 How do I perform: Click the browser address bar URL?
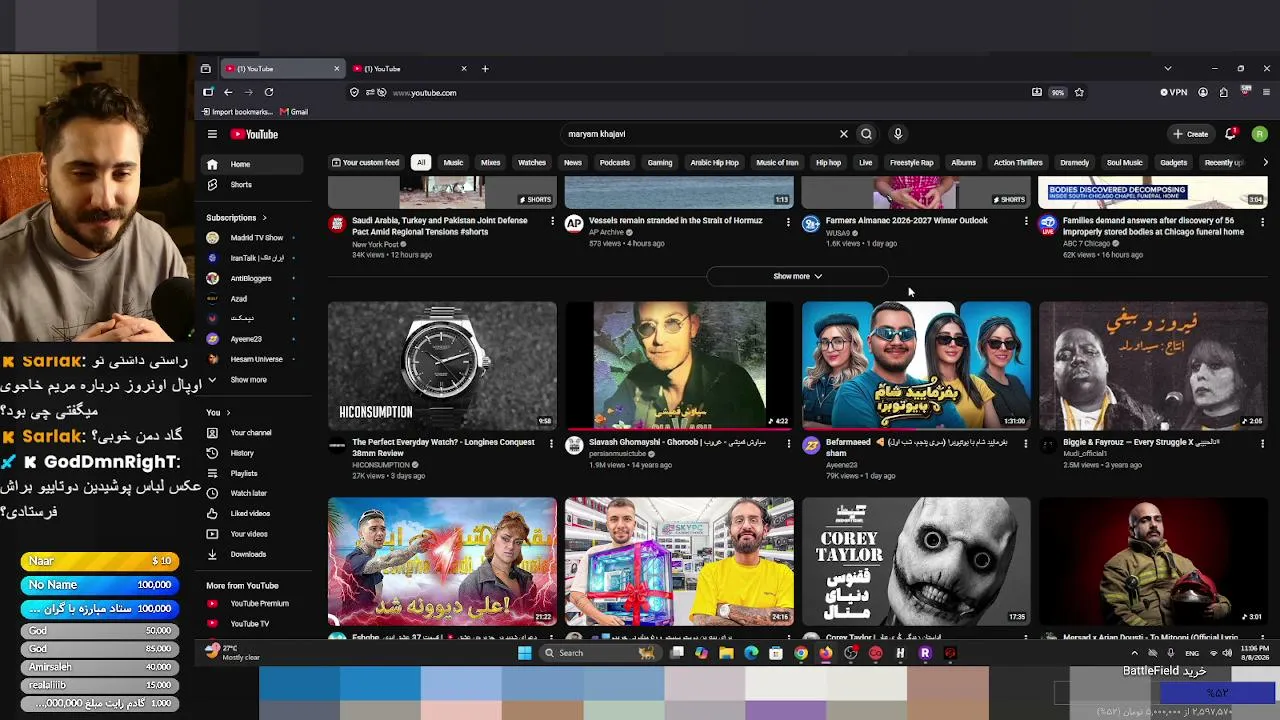point(424,93)
